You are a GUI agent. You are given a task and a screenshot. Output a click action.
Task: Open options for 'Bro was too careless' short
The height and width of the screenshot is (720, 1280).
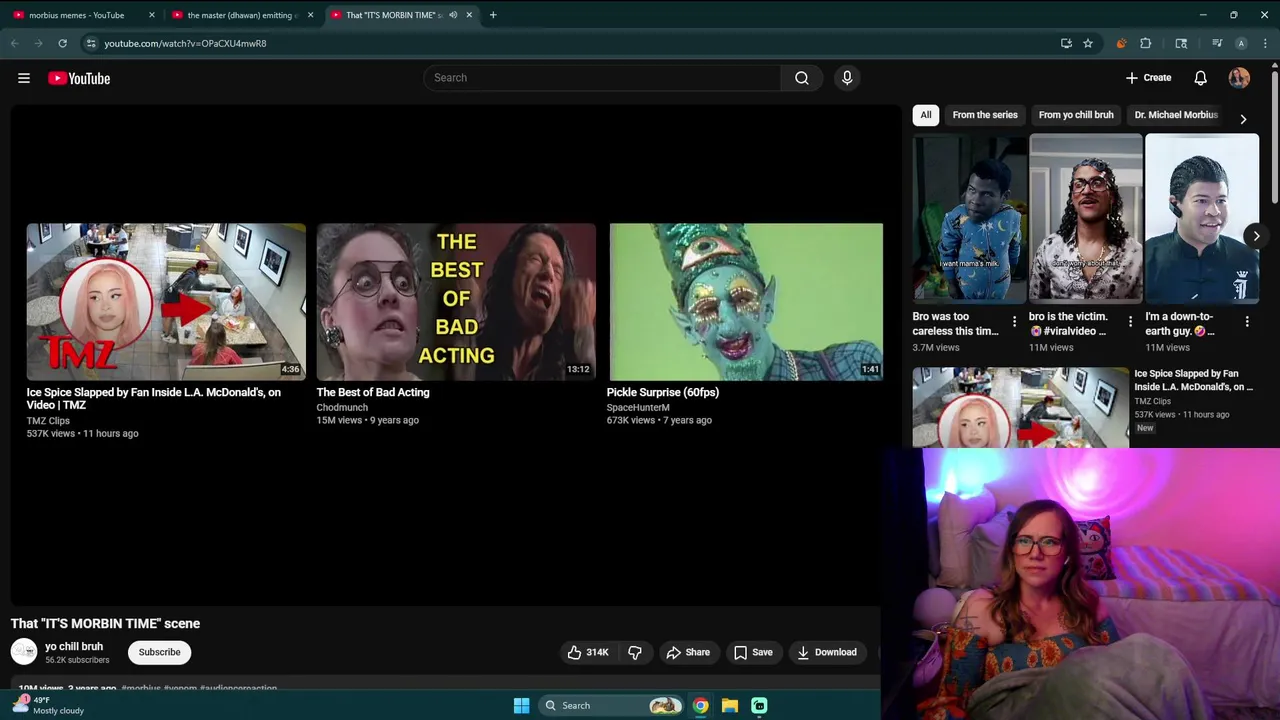[1014, 322]
